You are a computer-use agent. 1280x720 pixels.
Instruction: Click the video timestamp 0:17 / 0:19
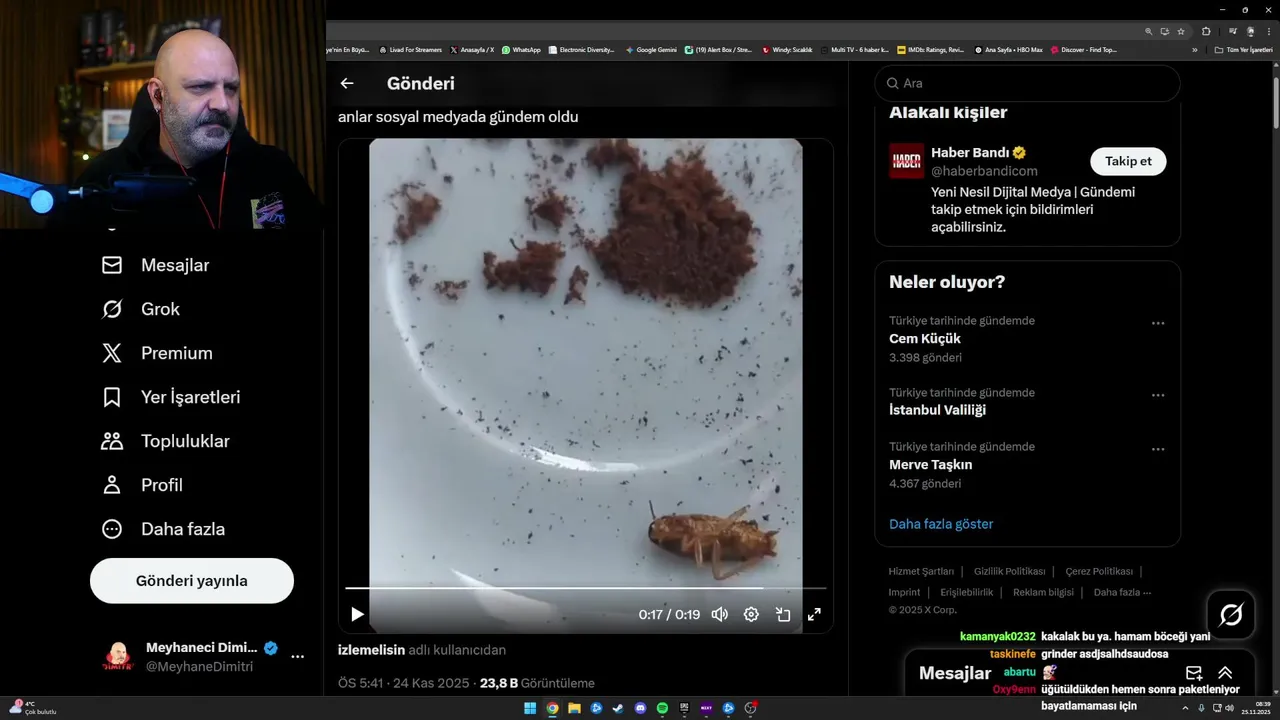(x=669, y=615)
